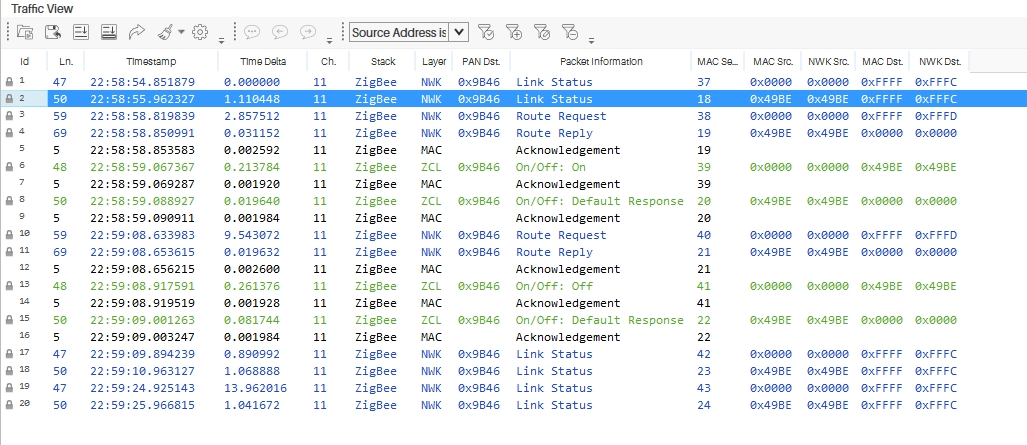This screenshot has height=445, width=1027.
Task: Click the MAC Dst. column header
Action: [x=882, y=62]
